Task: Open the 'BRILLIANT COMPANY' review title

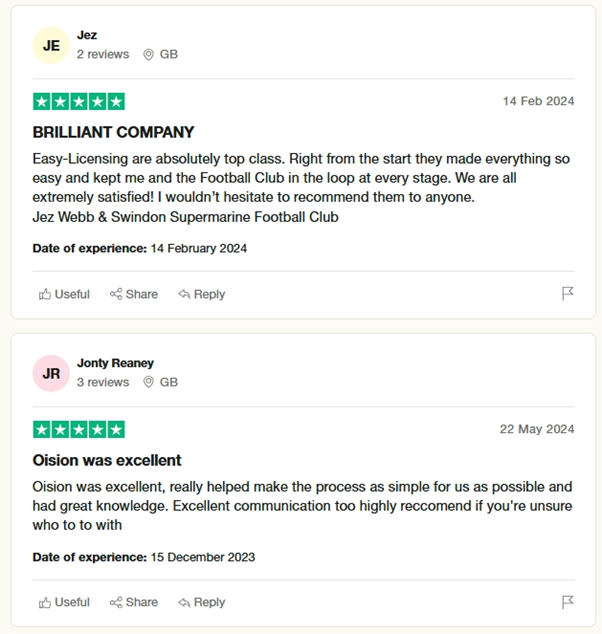Action: click(x=113, y=132)
